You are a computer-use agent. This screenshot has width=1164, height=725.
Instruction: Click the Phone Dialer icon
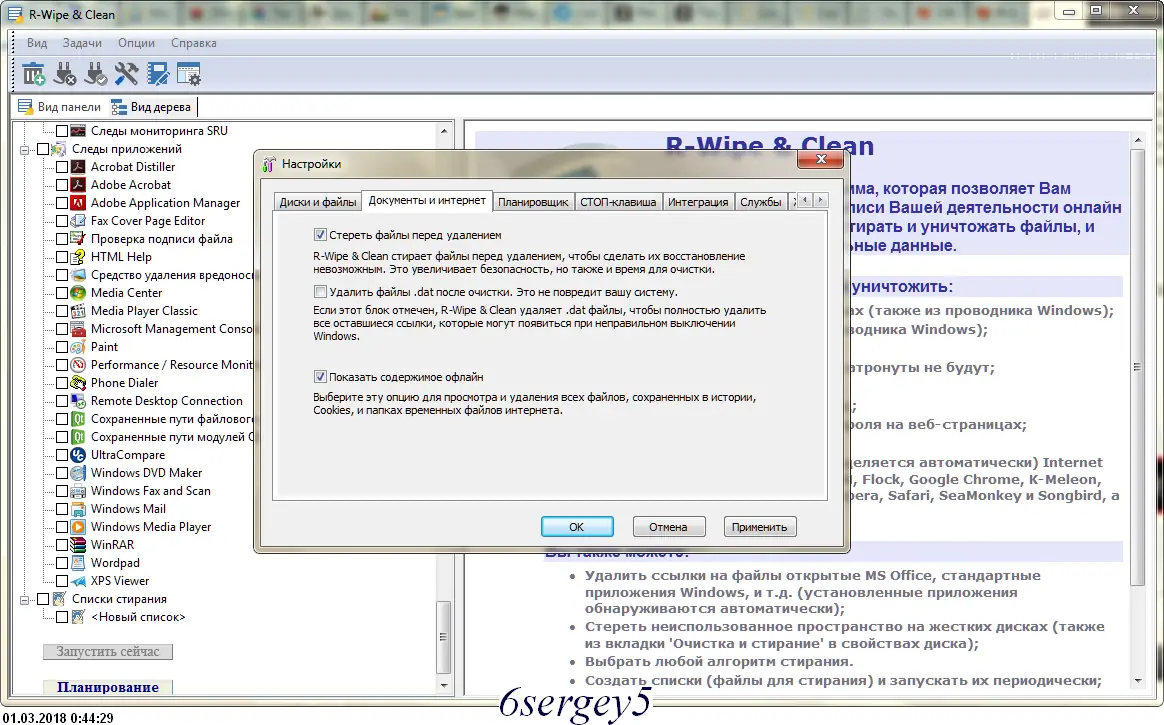pyautogui.click(x=78, y=383)
